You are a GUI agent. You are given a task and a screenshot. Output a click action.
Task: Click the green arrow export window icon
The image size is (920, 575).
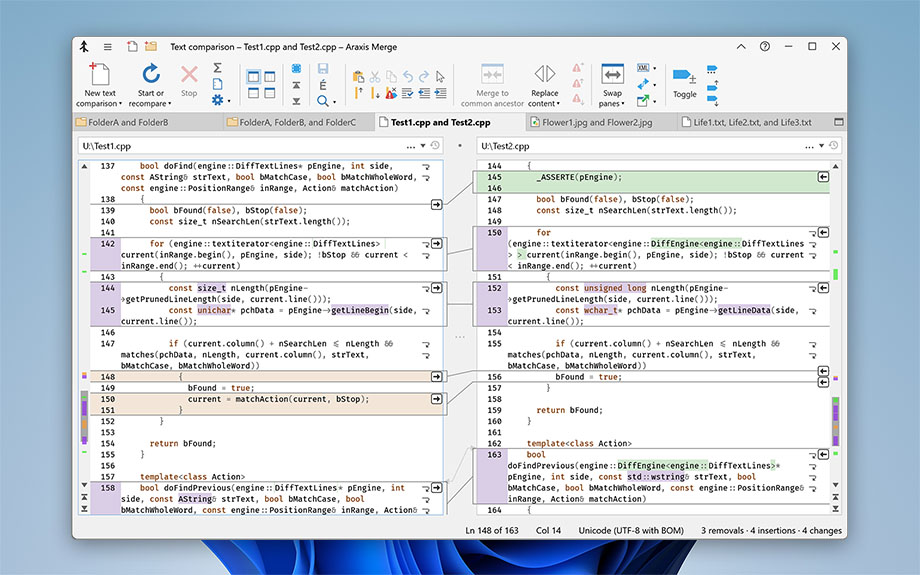coord(643,101)
